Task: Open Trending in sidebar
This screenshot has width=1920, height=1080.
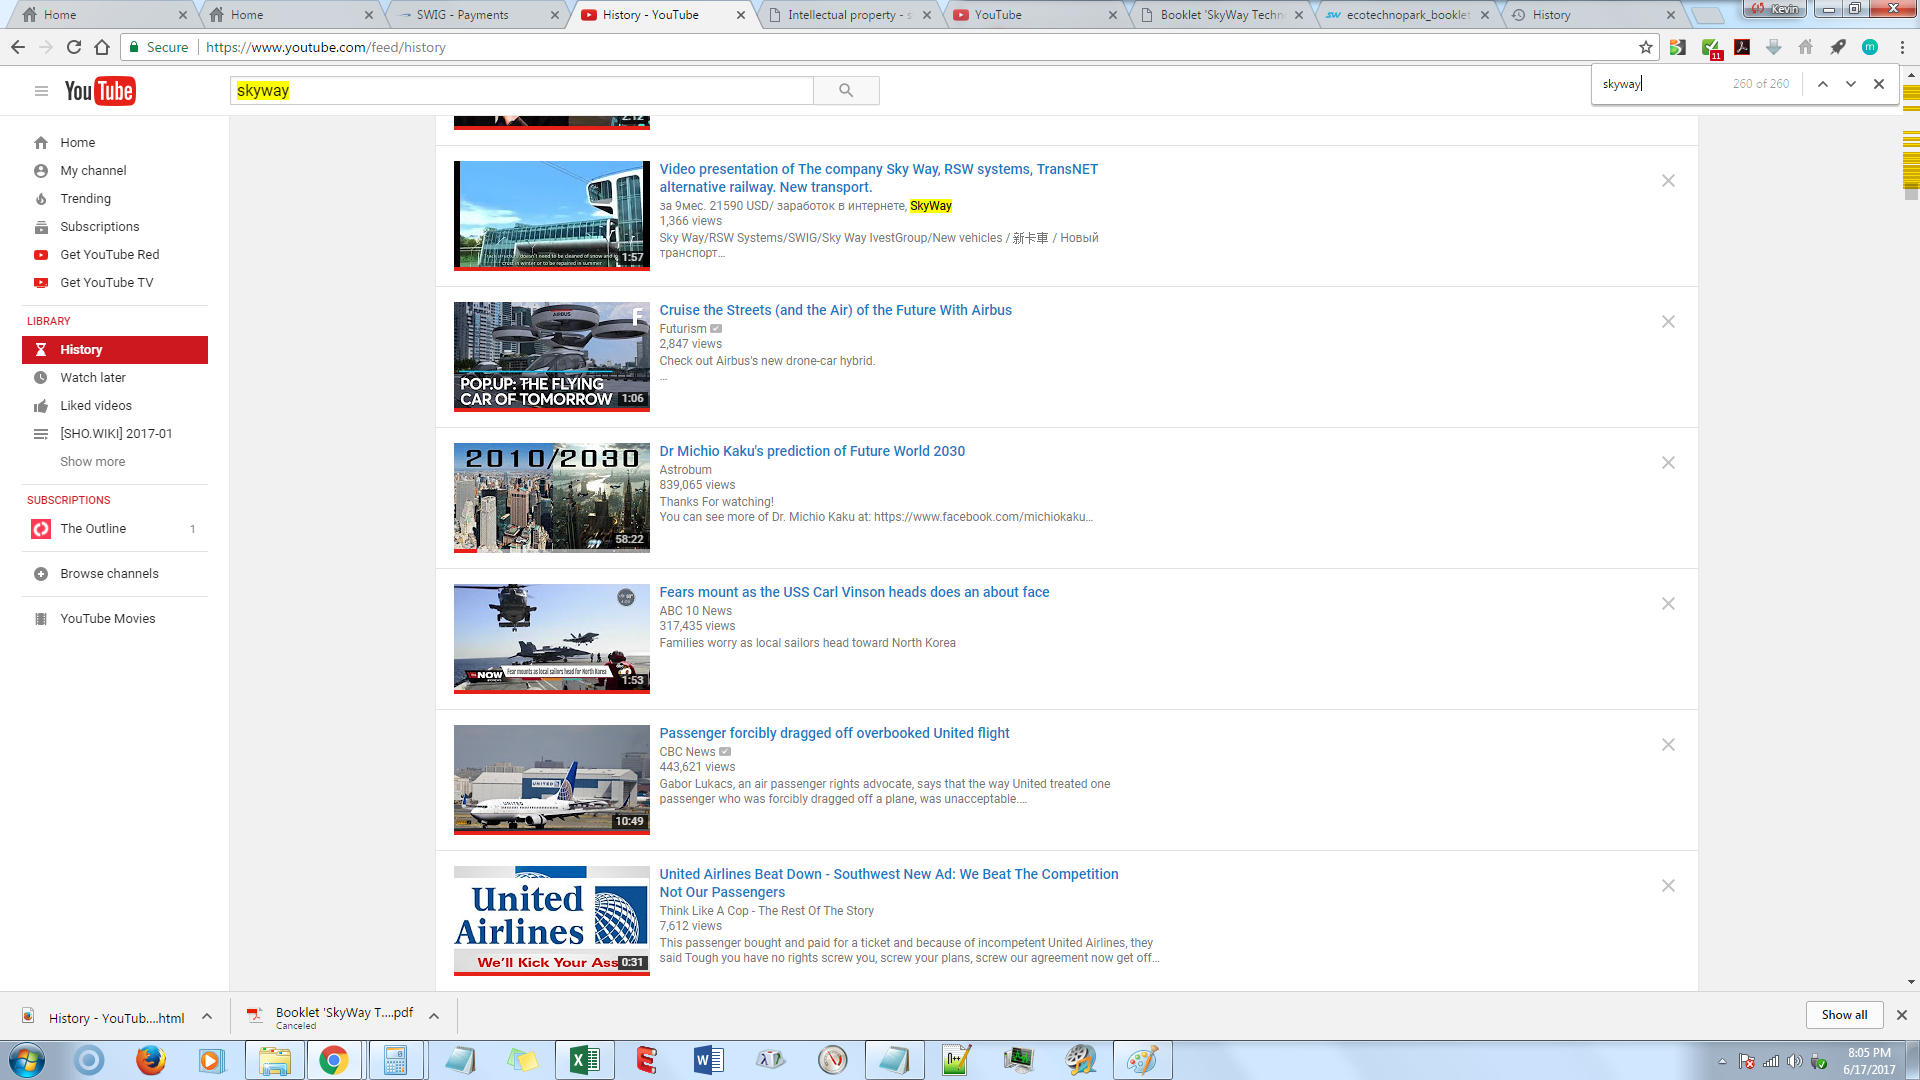Action: (x=115, y=199)
